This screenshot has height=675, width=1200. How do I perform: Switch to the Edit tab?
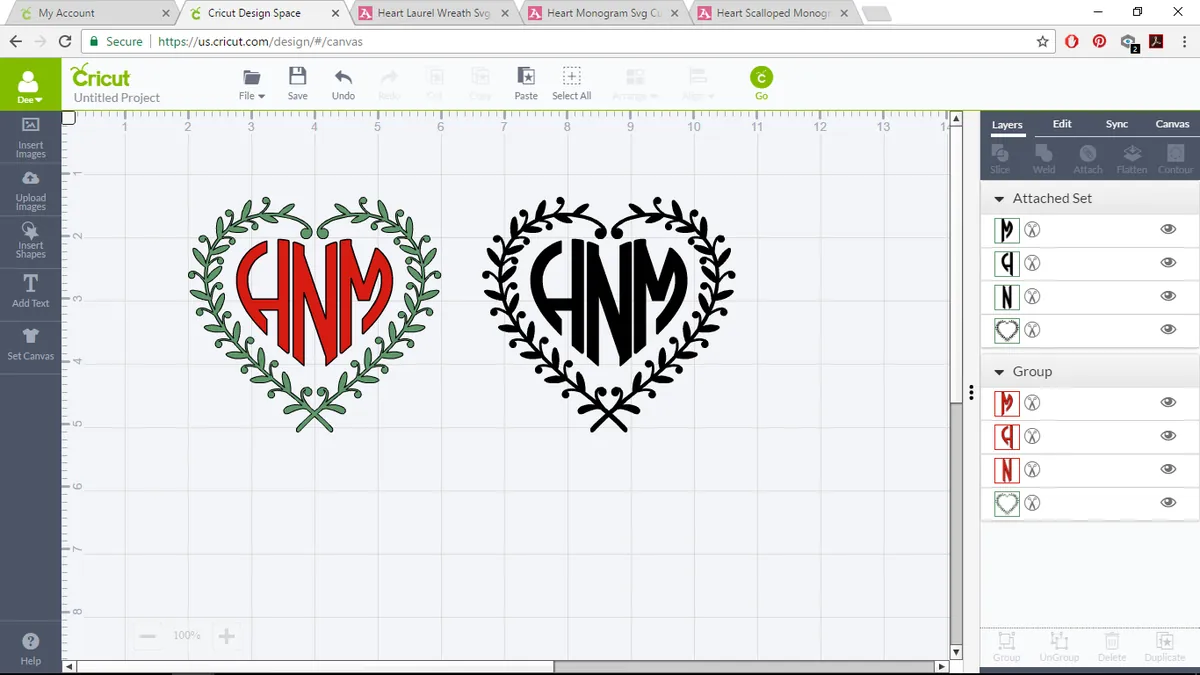(1062, 124)
